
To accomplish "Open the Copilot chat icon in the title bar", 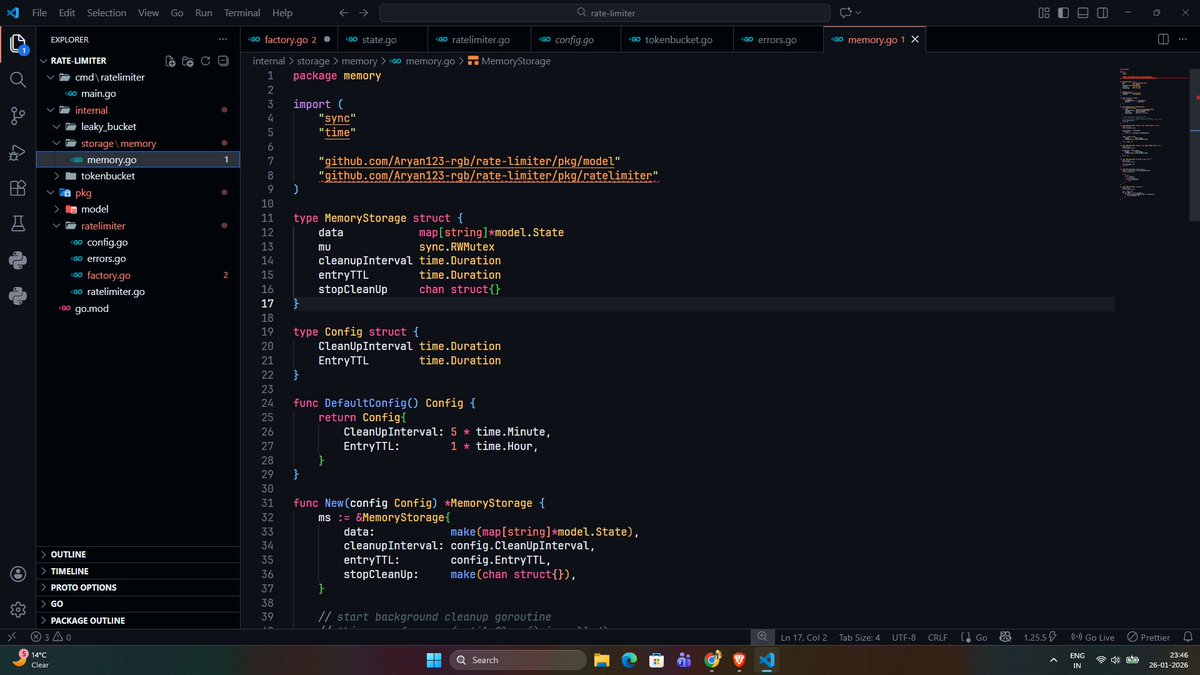I will coord(846,13).
